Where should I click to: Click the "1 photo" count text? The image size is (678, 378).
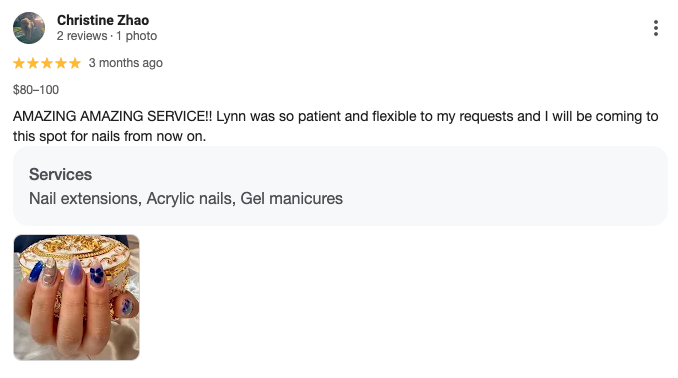[x=136, y=36]
